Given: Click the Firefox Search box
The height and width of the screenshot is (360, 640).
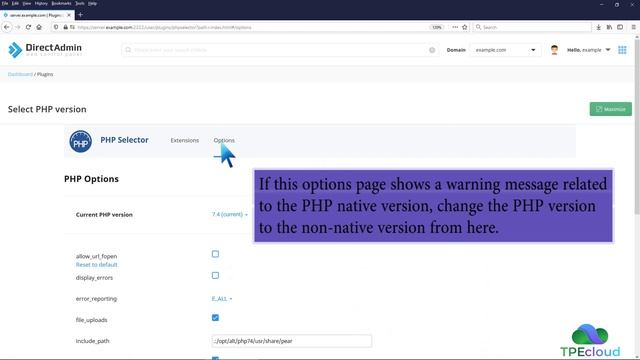Looking at the screenshot, I should pos(532,27).
